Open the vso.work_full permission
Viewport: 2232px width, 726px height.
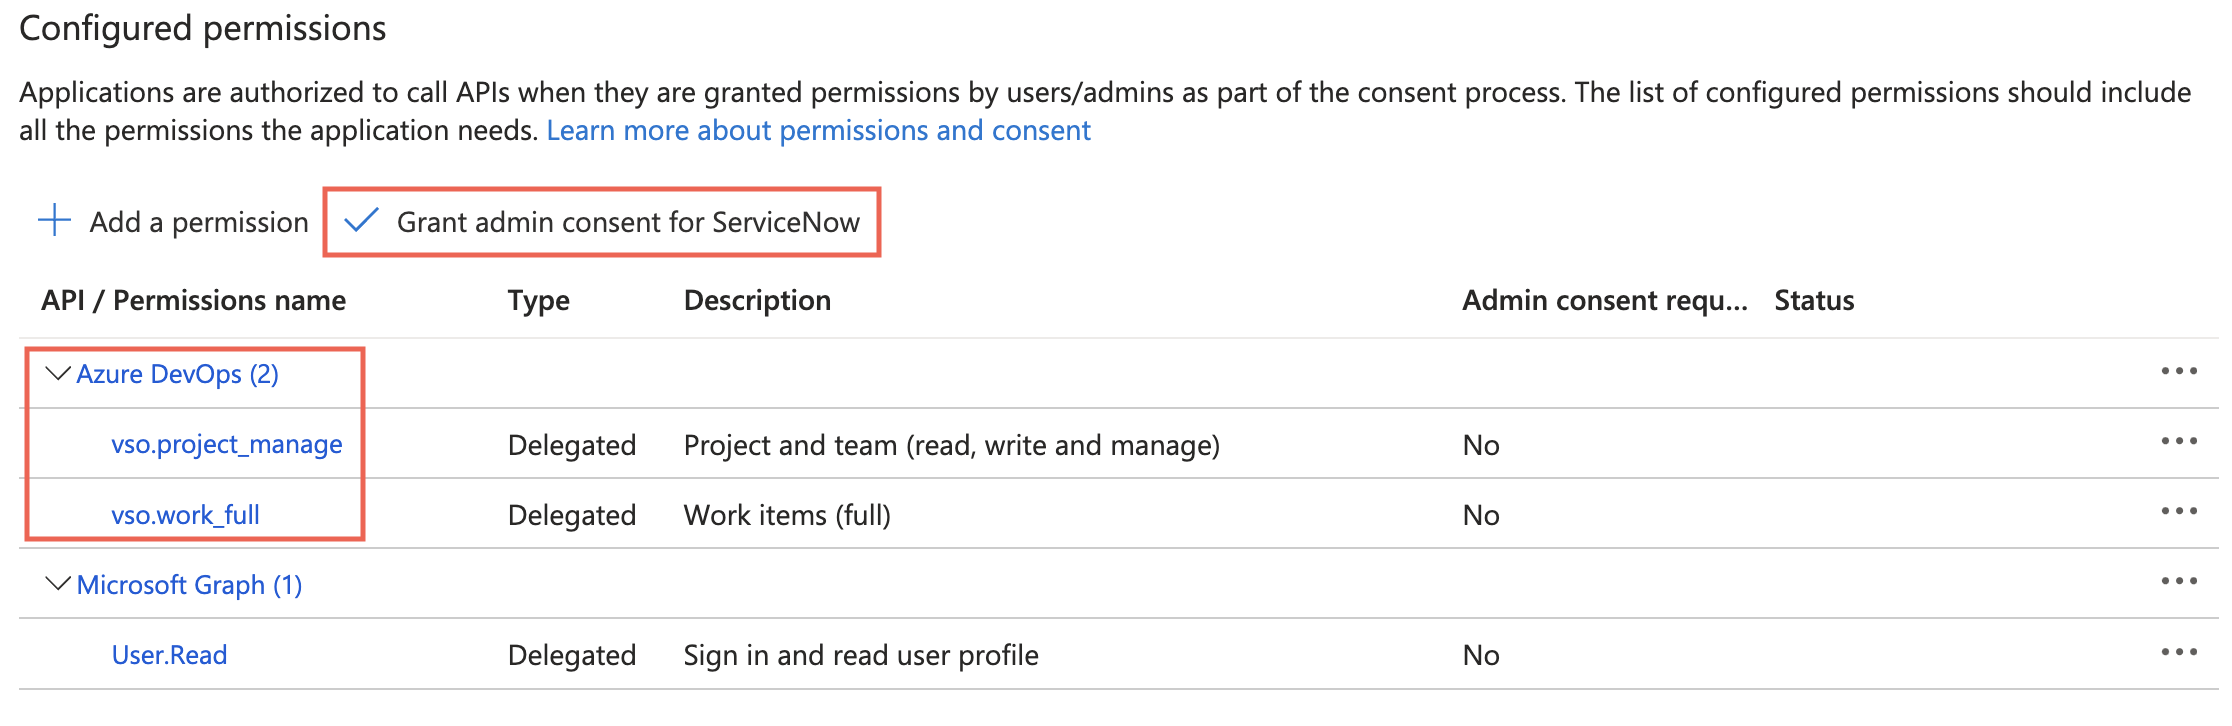(185, 515)
